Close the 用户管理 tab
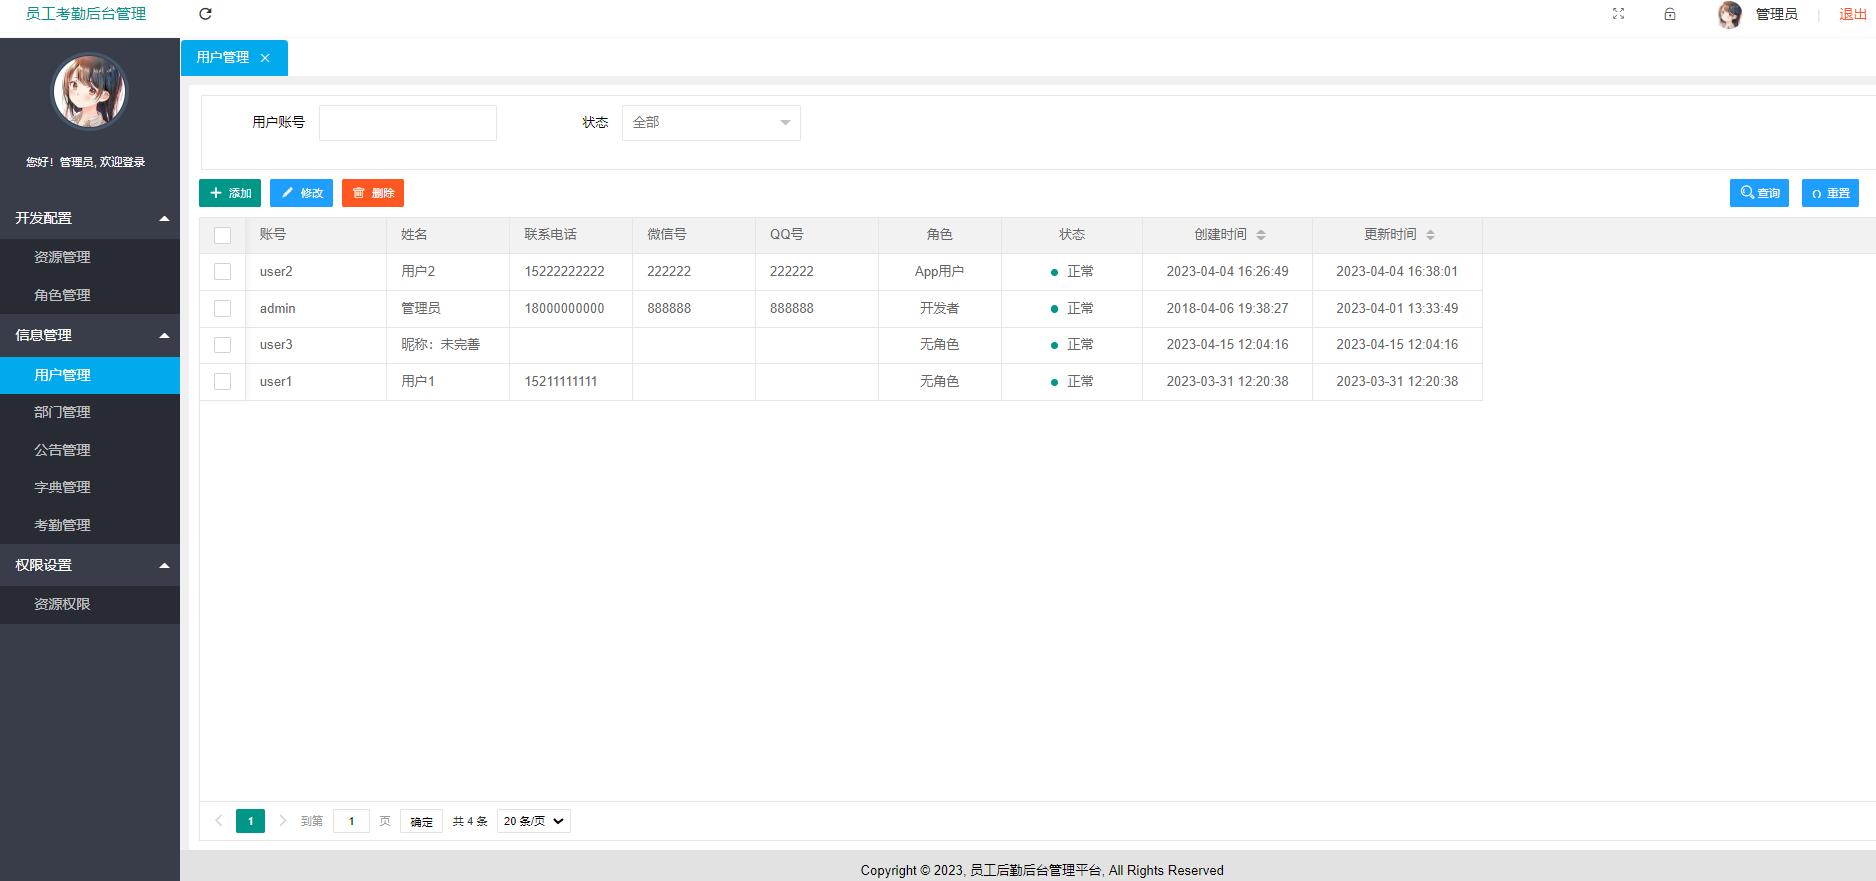The width and height of the screenshot is (1876, 881). (265, 58)
